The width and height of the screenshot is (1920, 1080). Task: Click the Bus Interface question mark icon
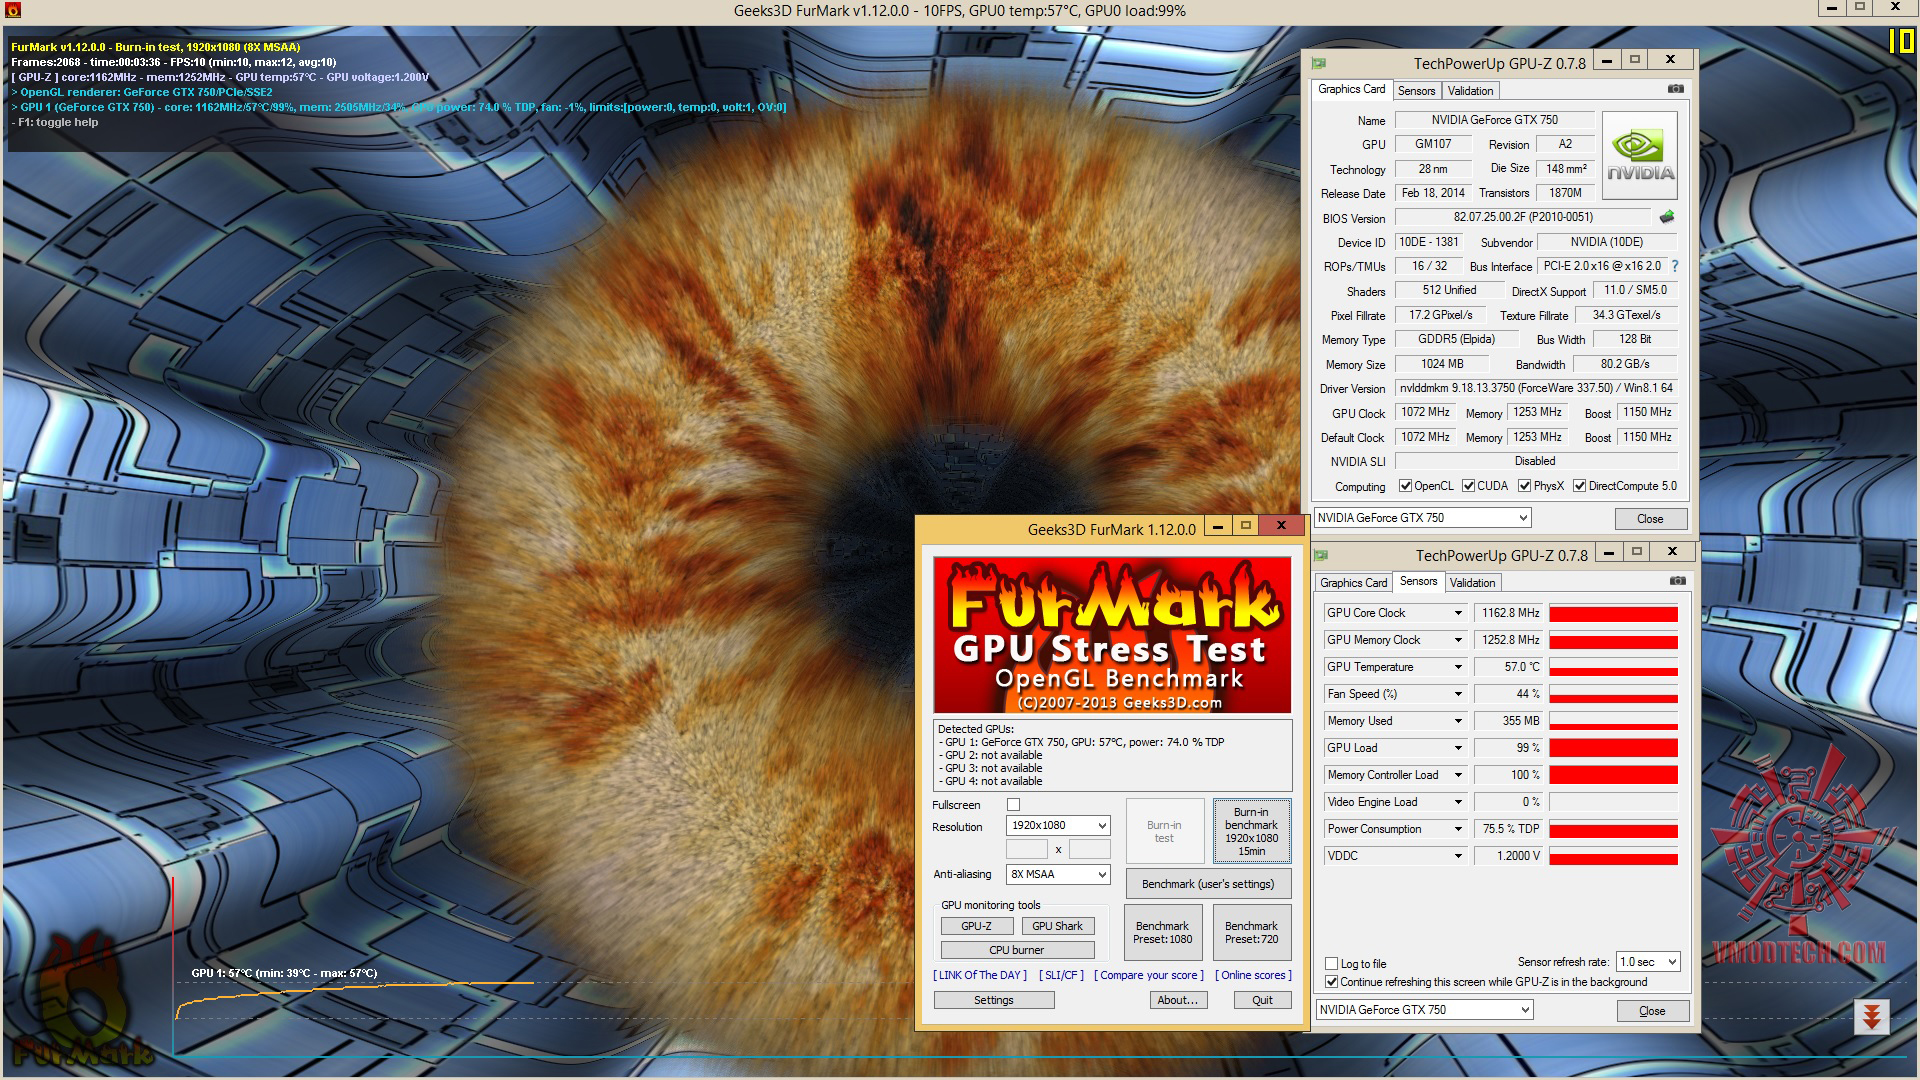(x=1675, y=266)
